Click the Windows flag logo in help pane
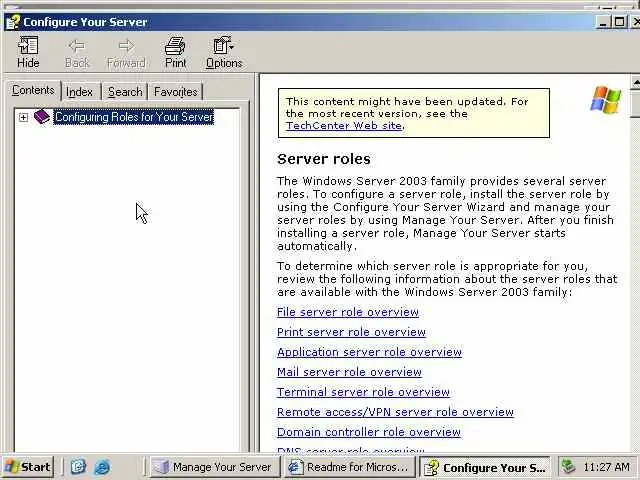 tap(605, 100)
